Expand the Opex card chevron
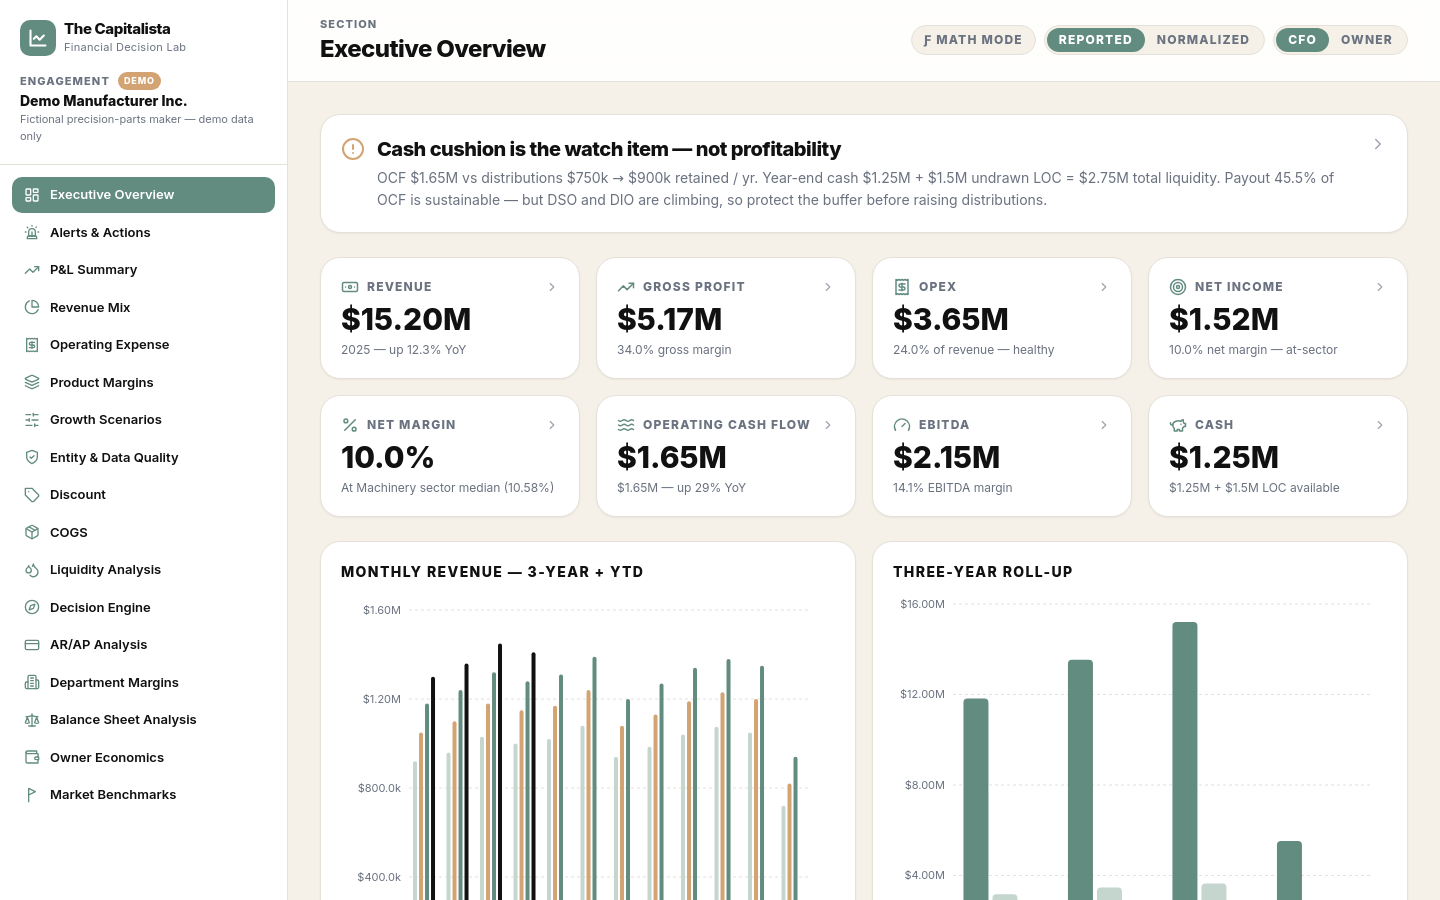 (1104, 287)
